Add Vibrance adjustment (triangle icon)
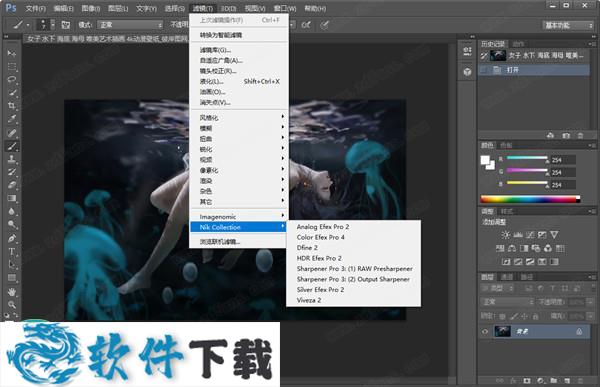 [x=554, y=235]
